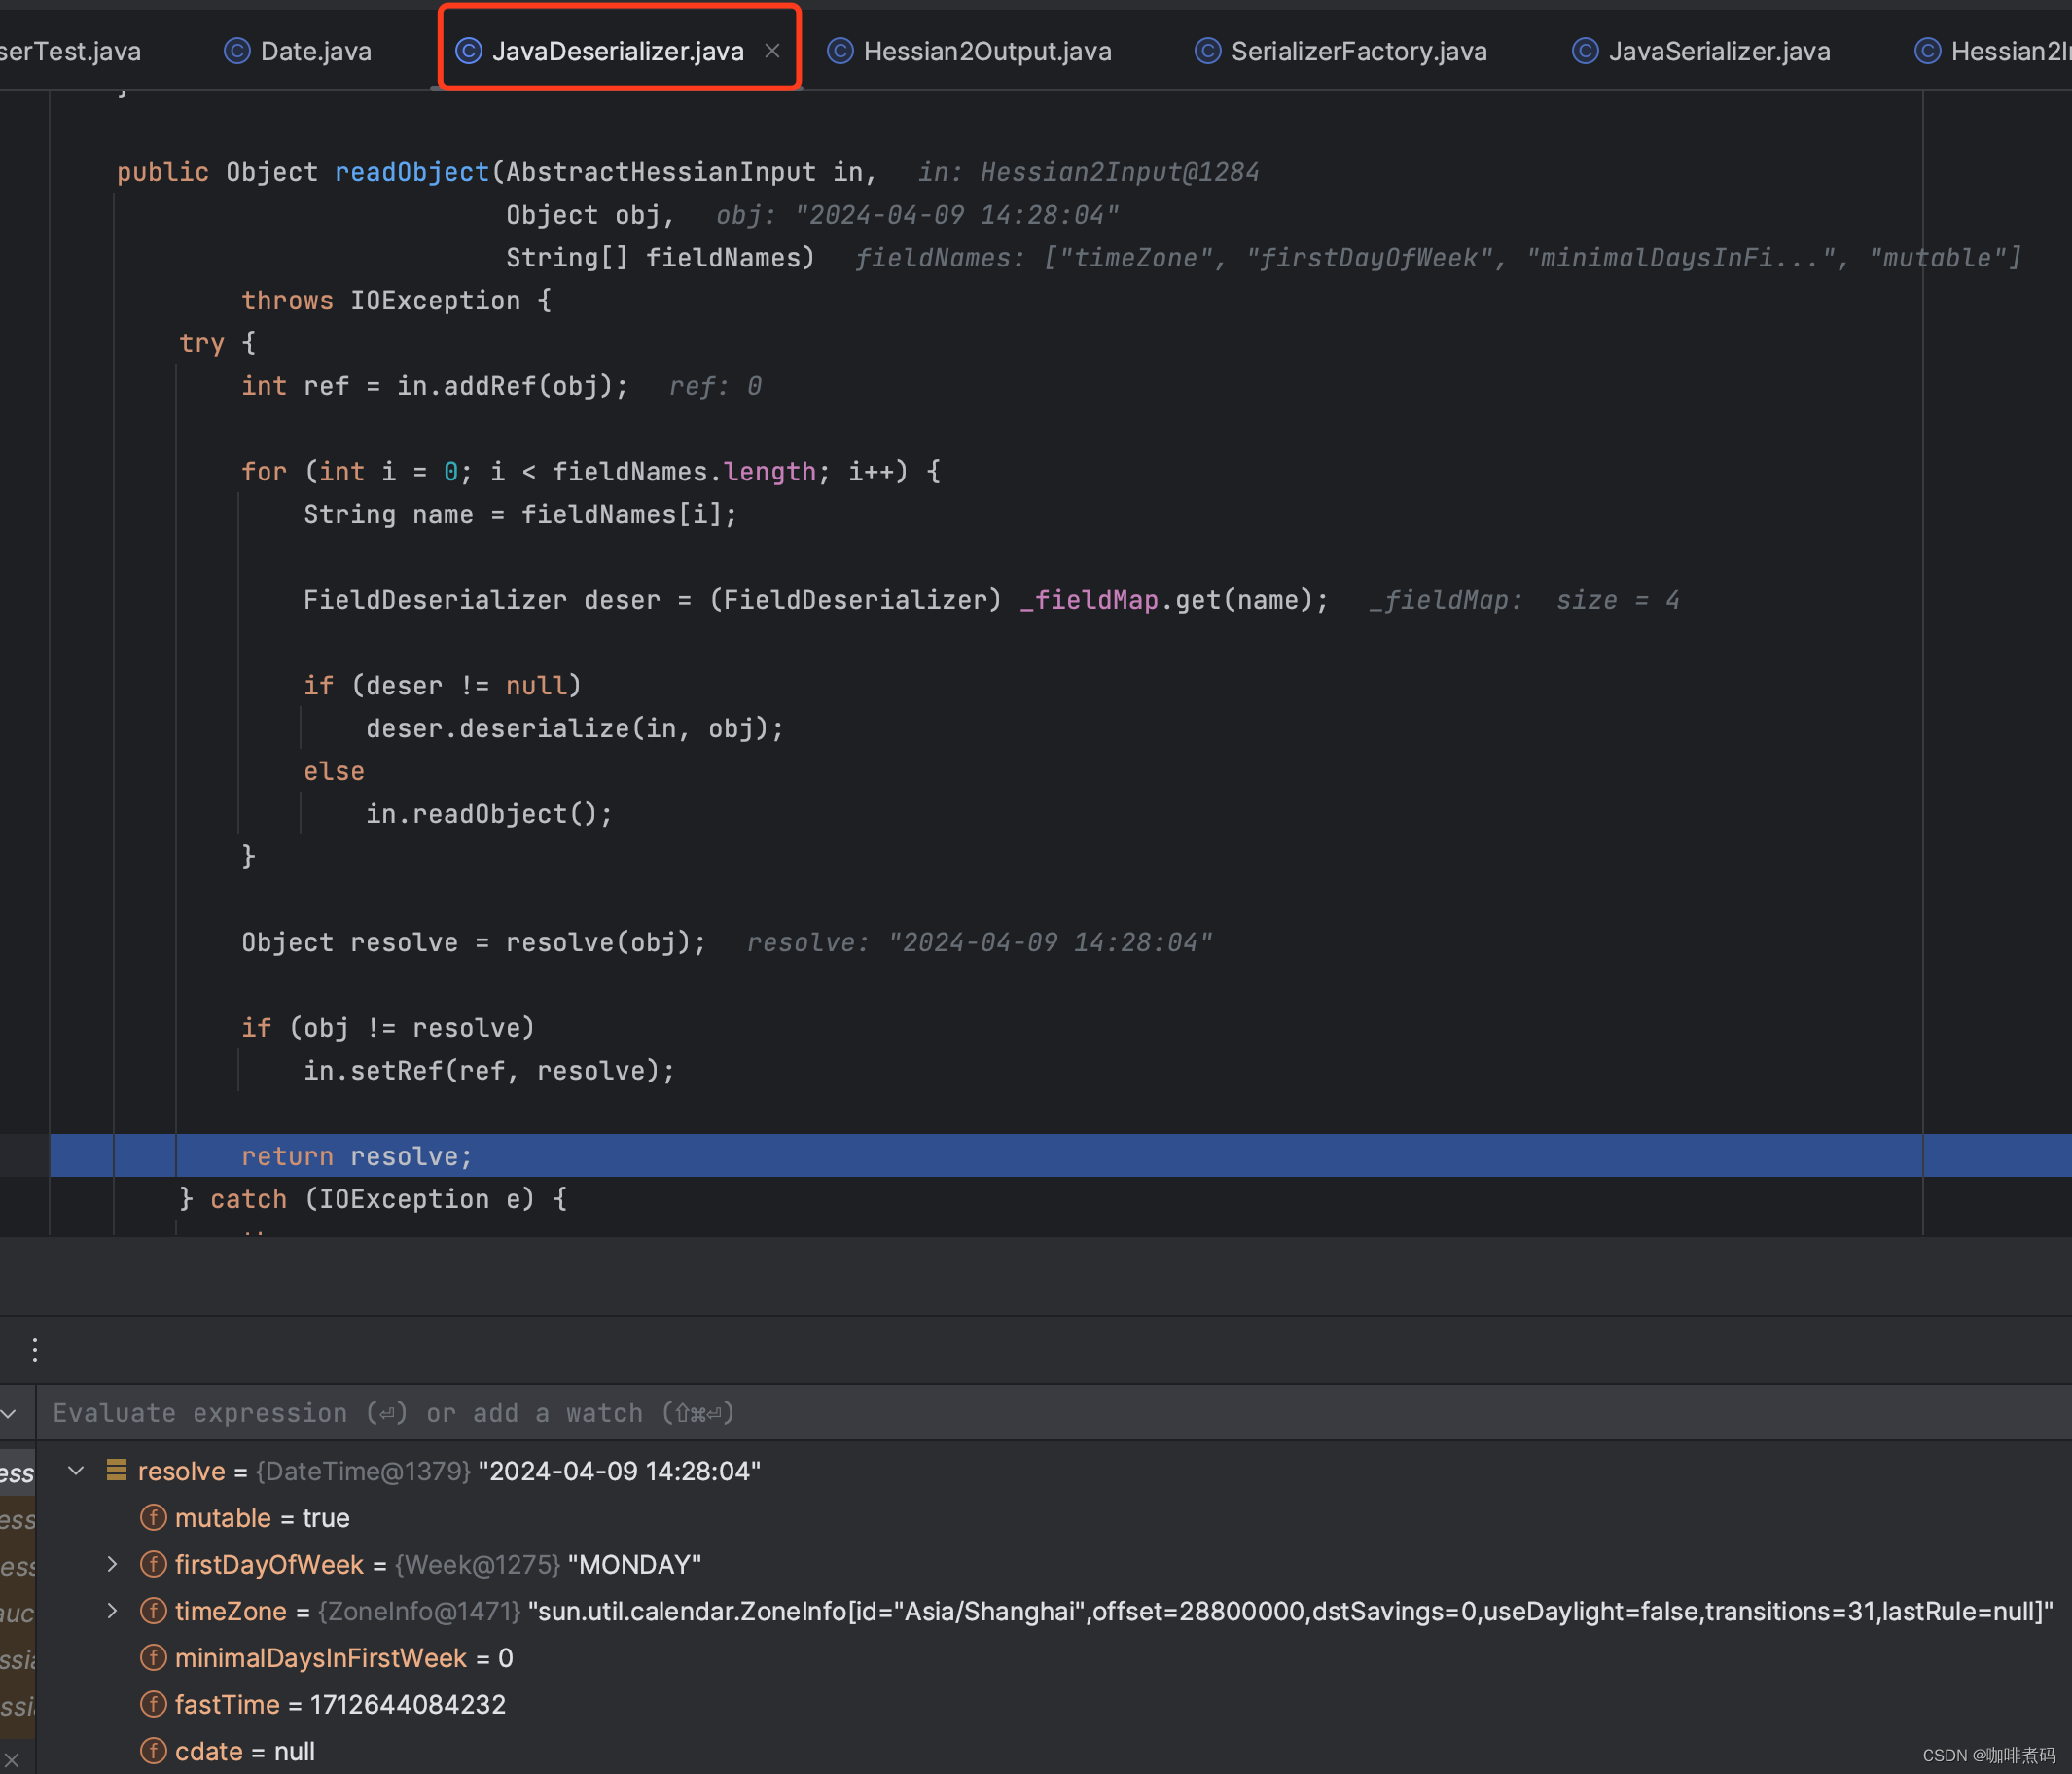Click the class icon on SerializerFactory.java tab
The height and width of the screenshot is (1774, 2072).
(1207, 51)
